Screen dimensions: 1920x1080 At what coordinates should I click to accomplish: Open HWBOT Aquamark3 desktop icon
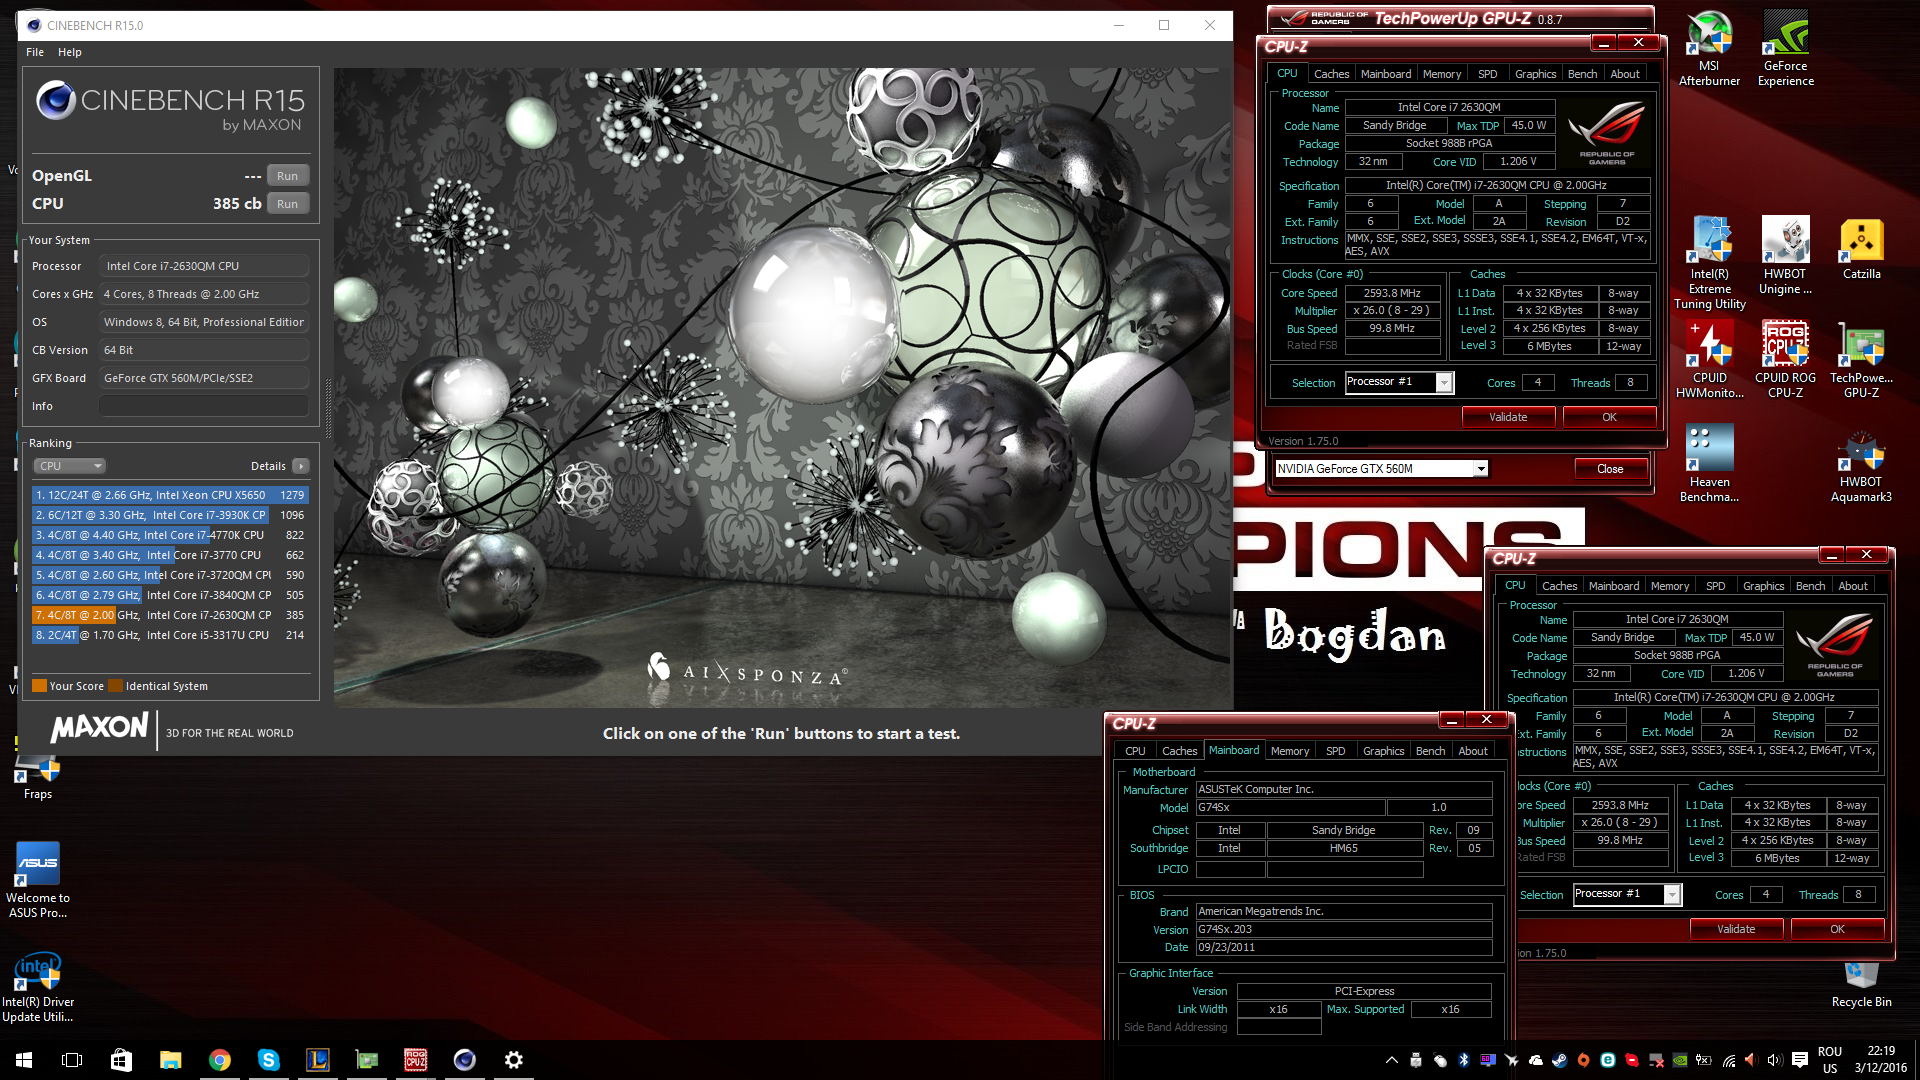(1861, 464)
